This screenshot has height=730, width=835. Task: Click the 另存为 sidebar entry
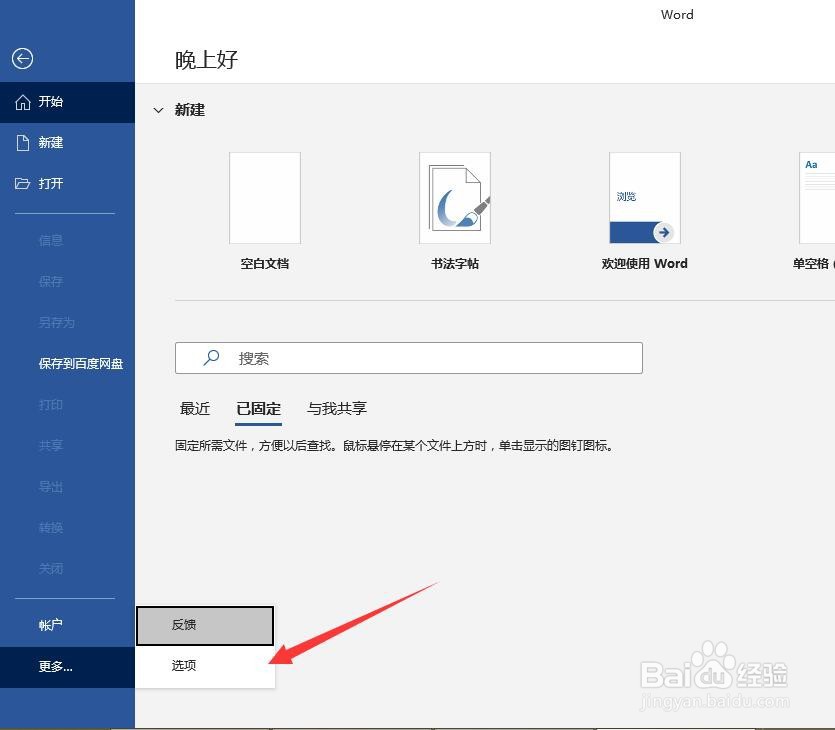(x=67, y=323)
